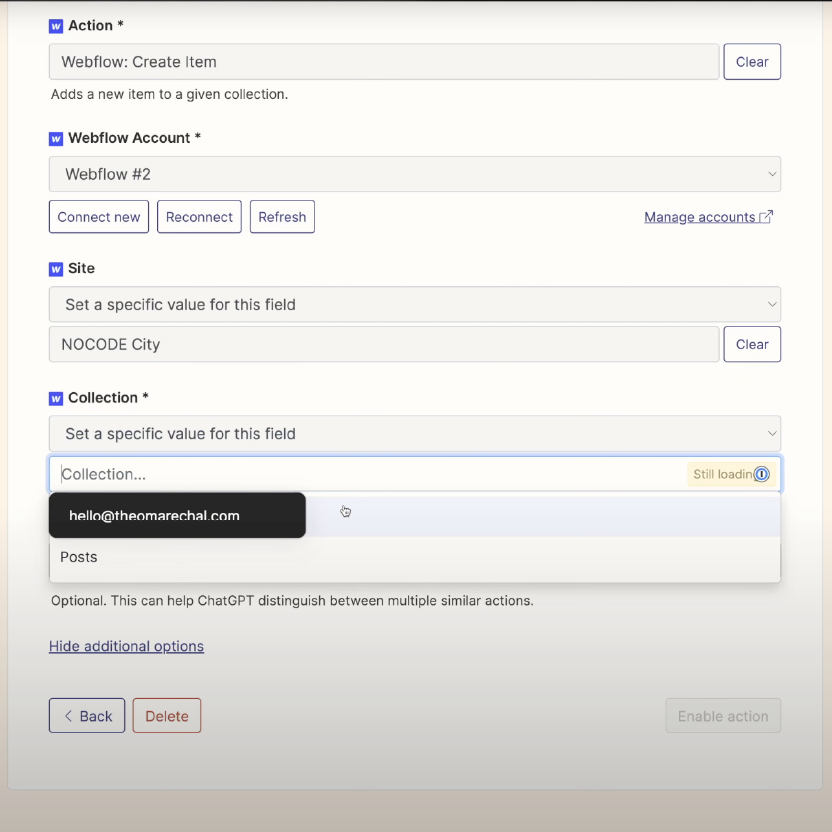Screen dimensions: 832x832
Task: Click the Webflow: Create Item action field
Action: [x=384, y=62]
